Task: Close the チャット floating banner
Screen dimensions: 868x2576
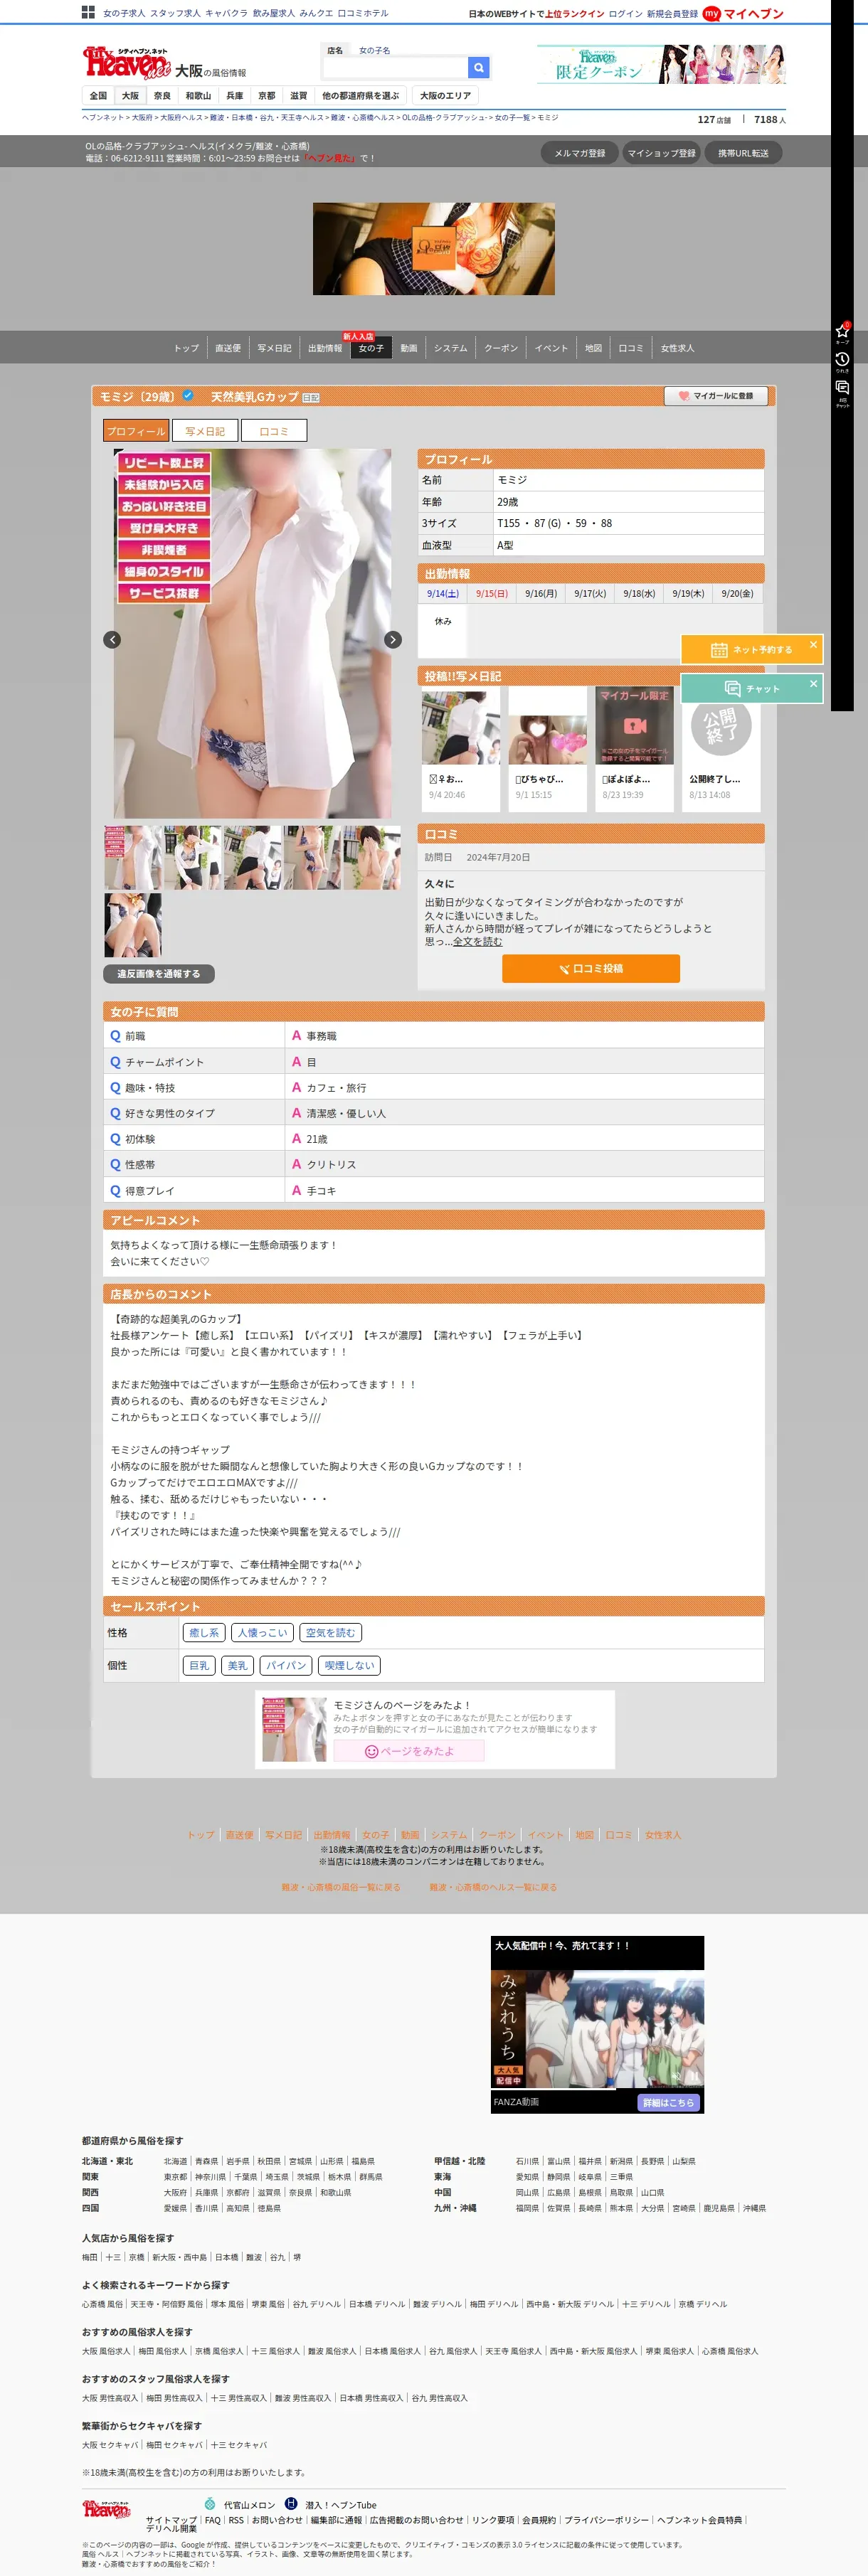Action: (813, 684)
